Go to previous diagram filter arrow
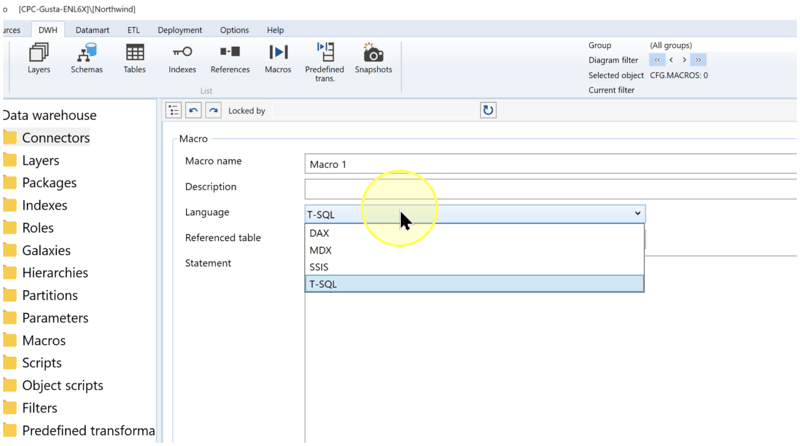This screenshot has height=446, width=800. point(671,60)
